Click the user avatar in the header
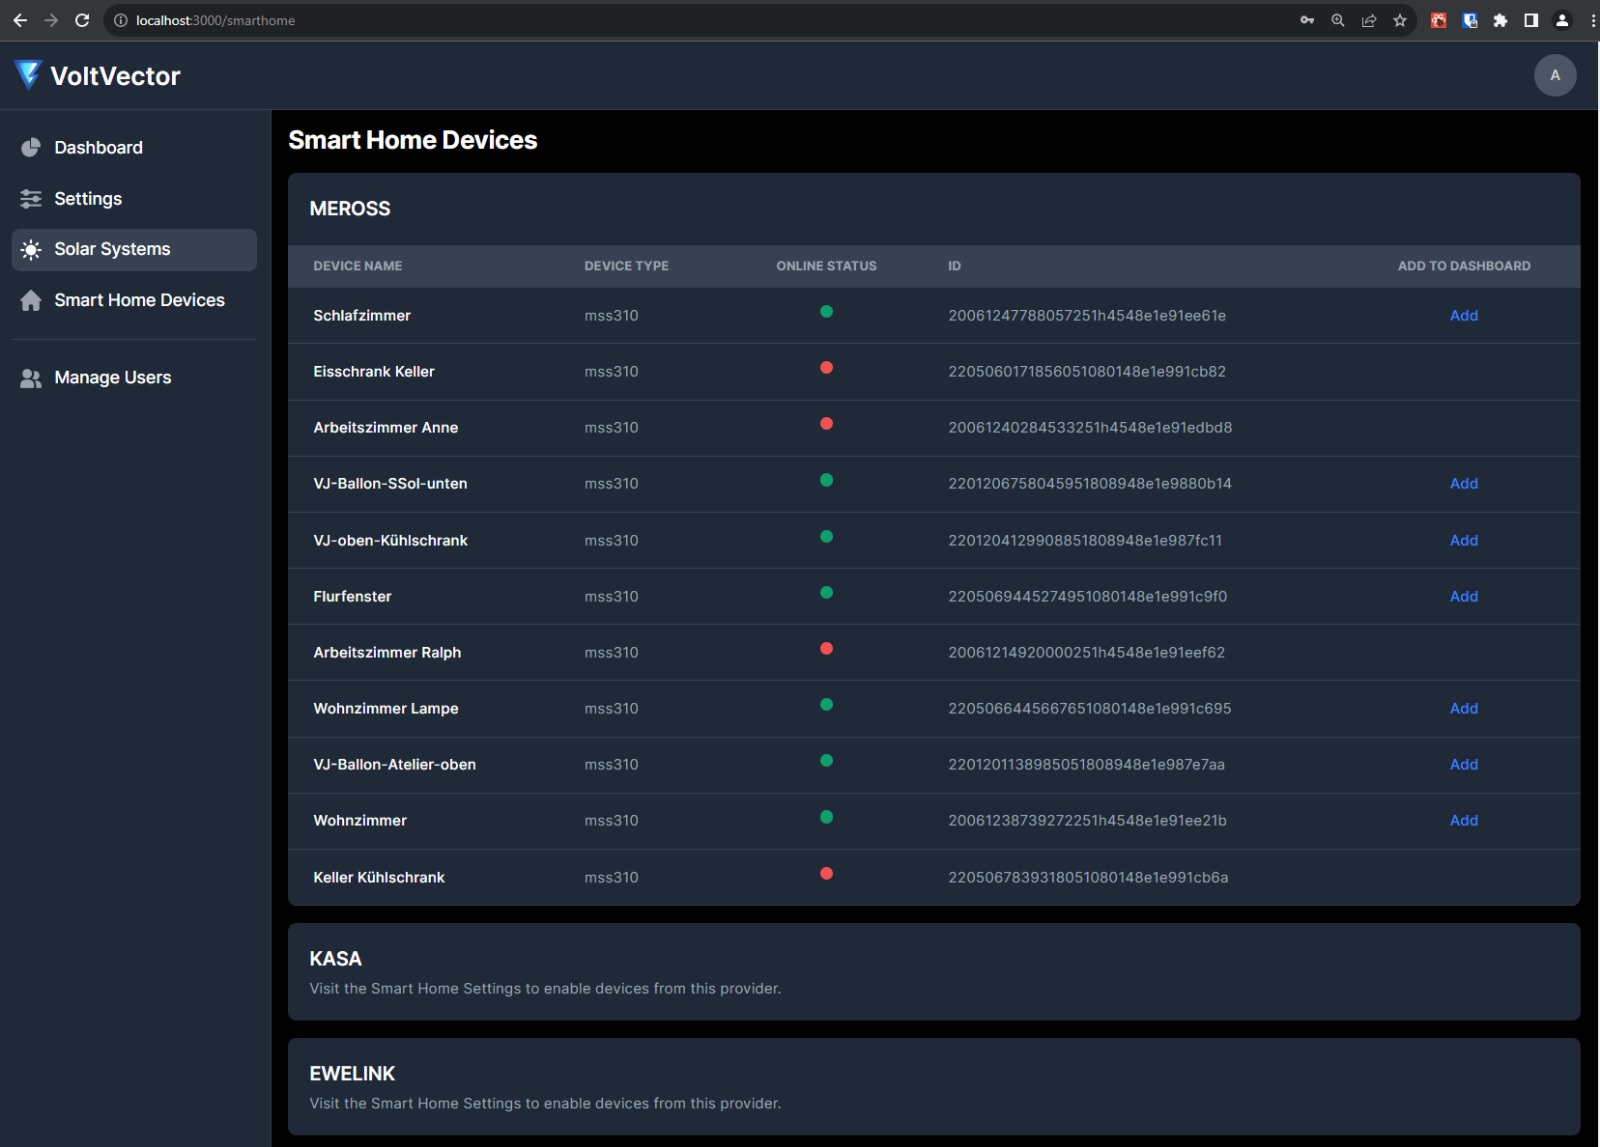 (1555, 75)
